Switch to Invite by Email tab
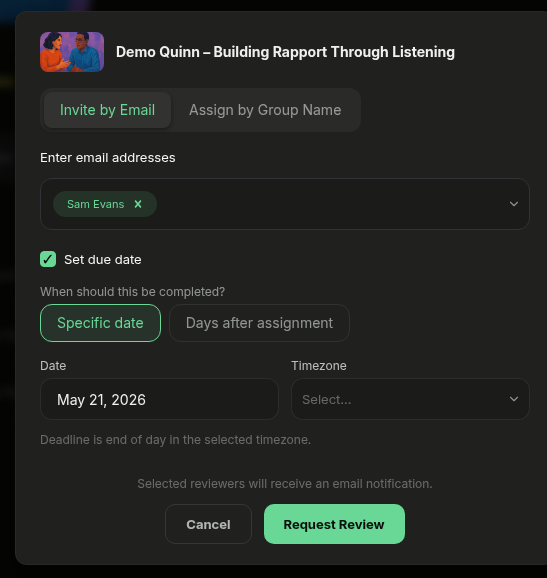 [x=107, y=110]
